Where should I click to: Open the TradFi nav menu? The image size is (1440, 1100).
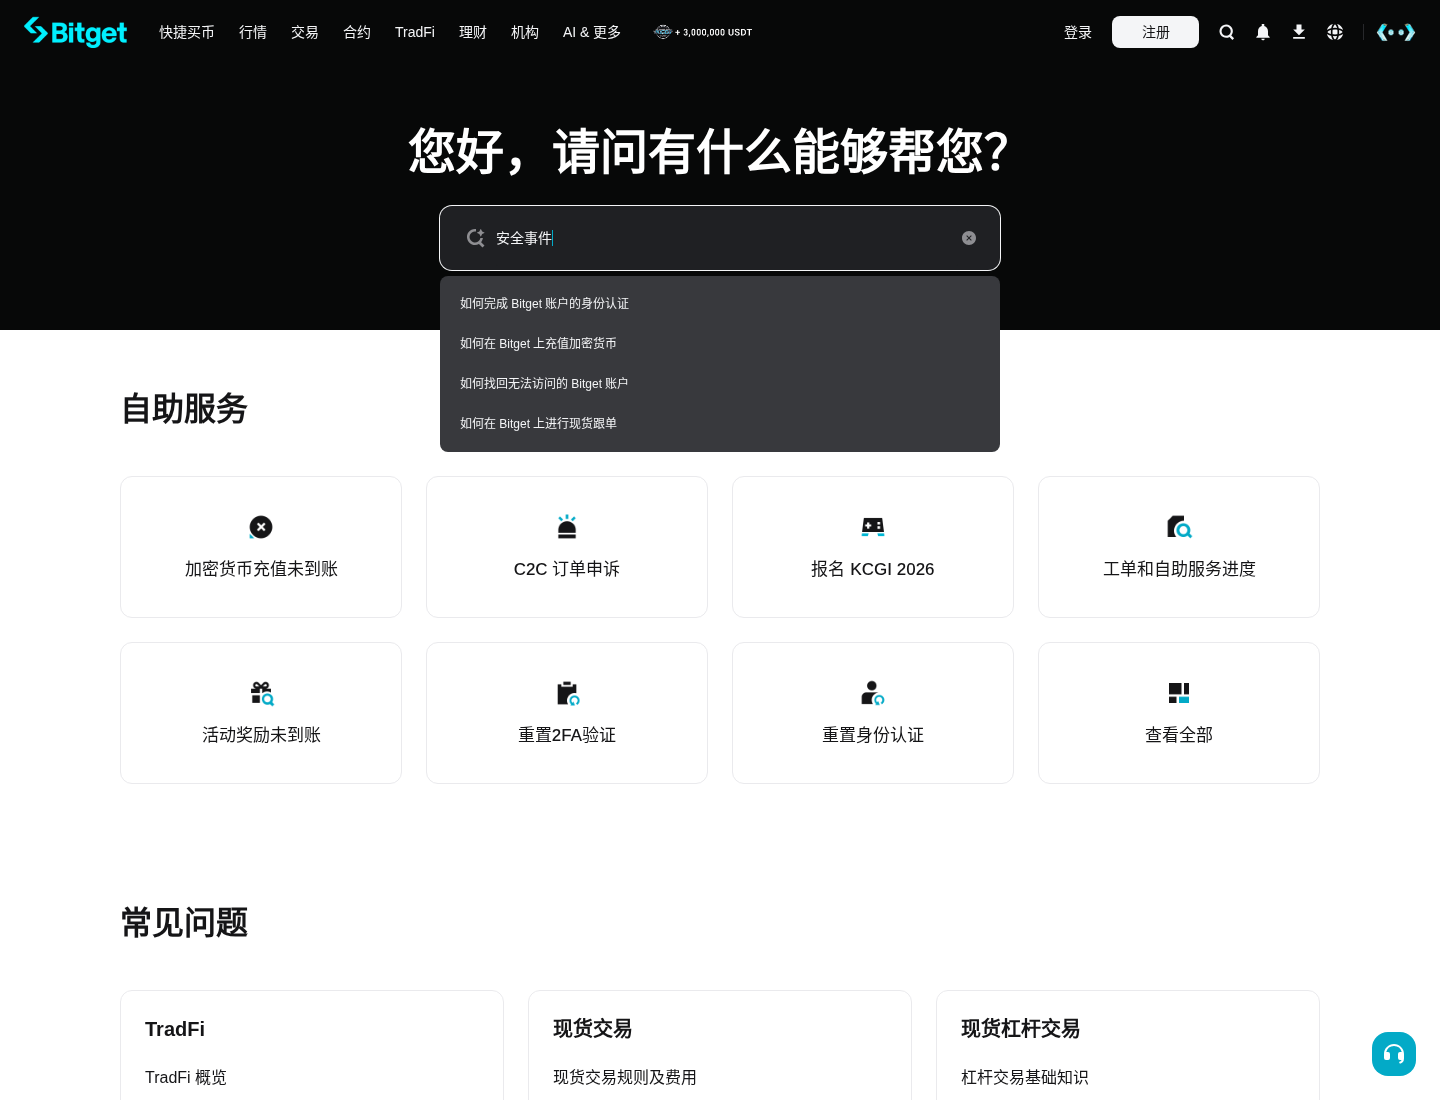pos(415,32)
